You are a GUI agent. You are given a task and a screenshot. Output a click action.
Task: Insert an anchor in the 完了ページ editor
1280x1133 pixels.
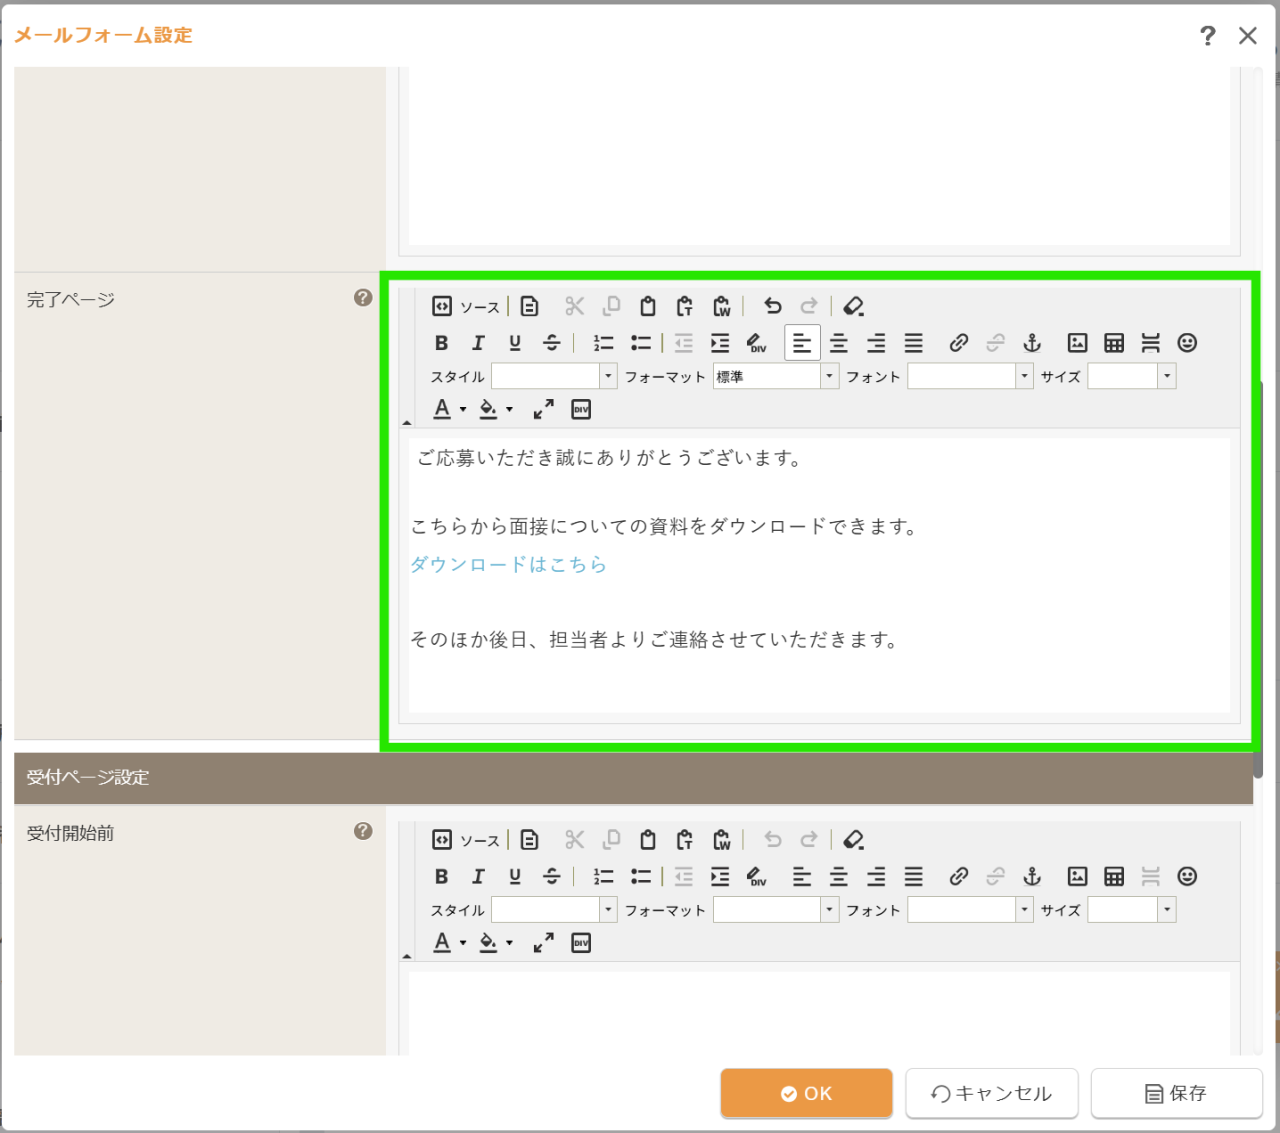coord(1031,342)
